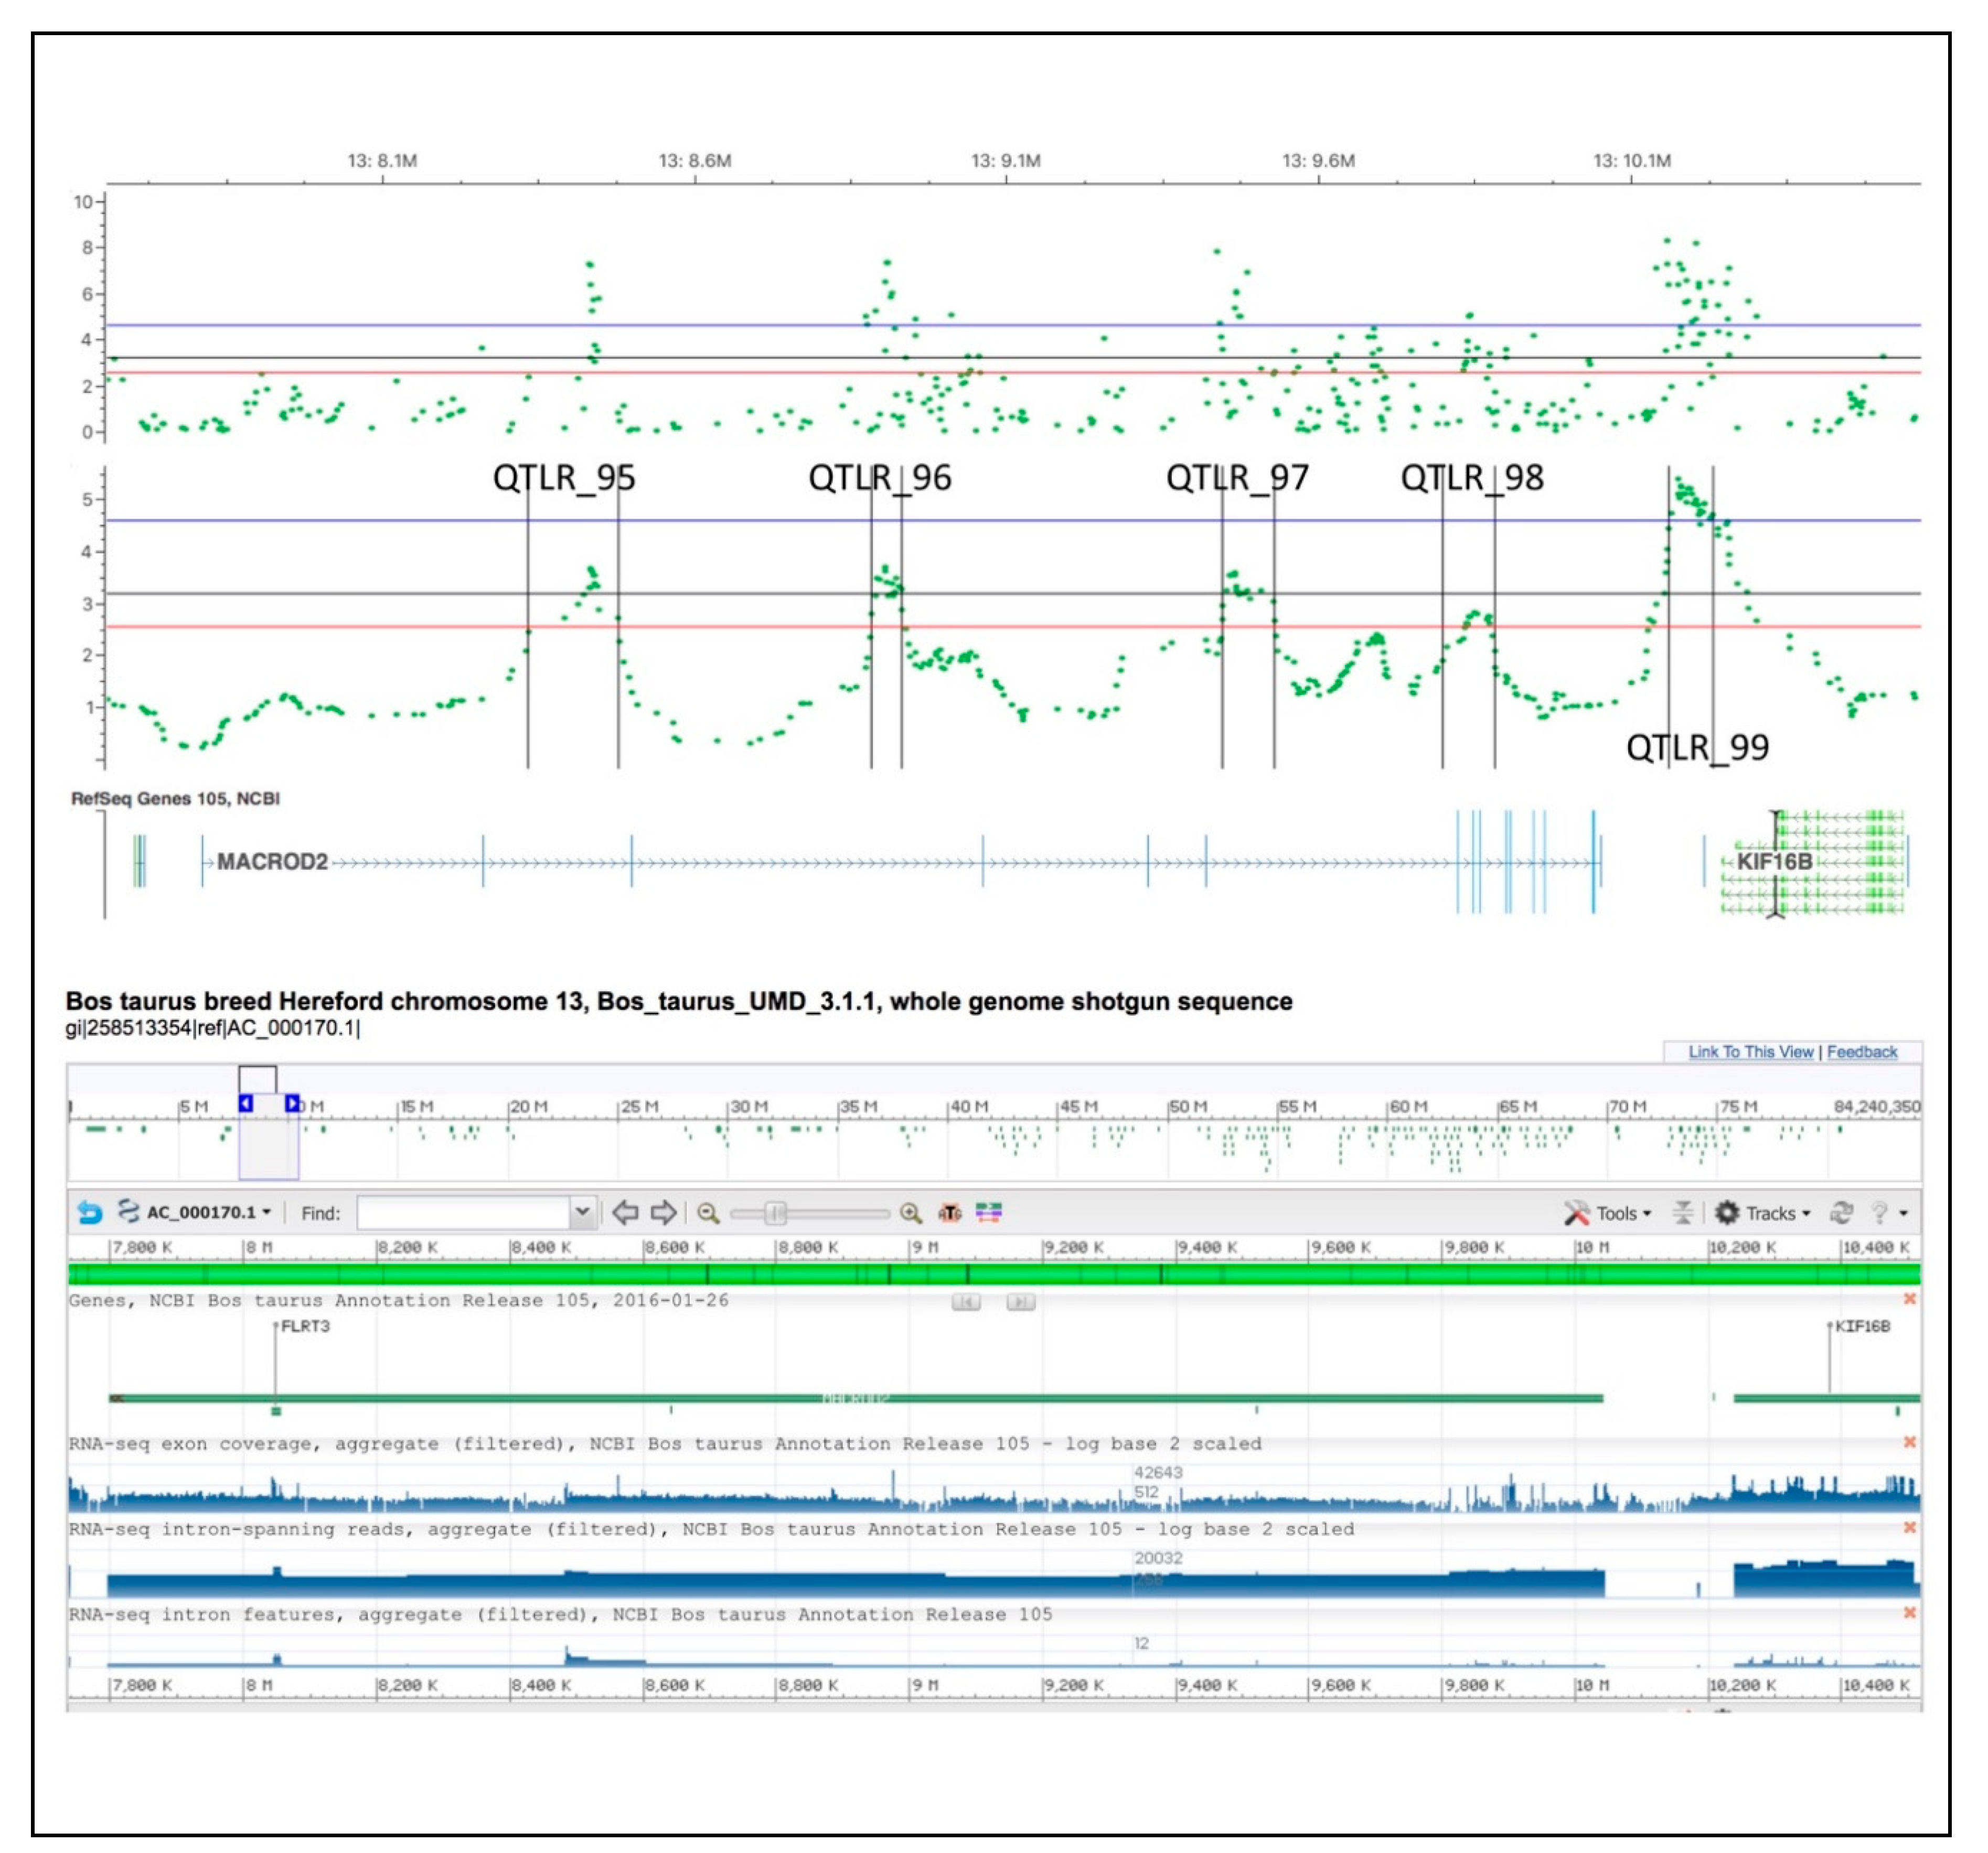Click the refresh arrows icon
The height and width of the screenshot is (1853, 1988).
tap(1841, 1213)
